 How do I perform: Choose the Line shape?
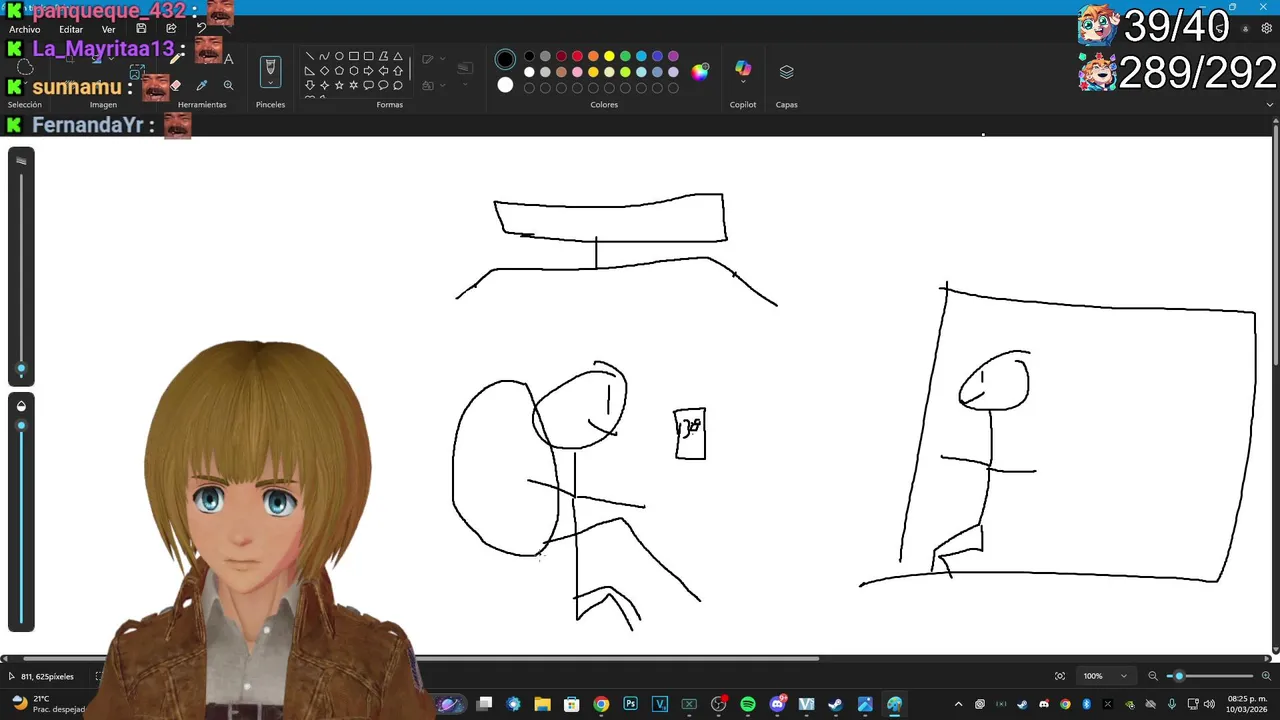(x=310, y=56)
